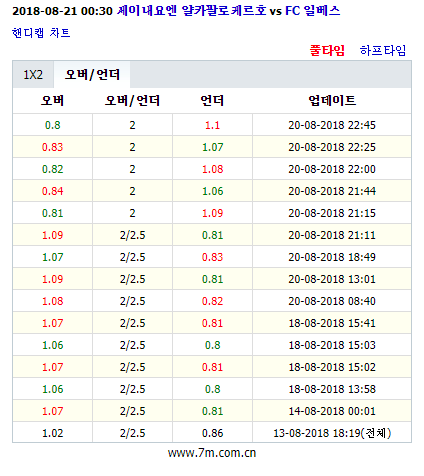The height and width of the screenshot is (476, 424).
Task: Click over odds 0.81 in the 21:15 row
Action: pos(52,213)
